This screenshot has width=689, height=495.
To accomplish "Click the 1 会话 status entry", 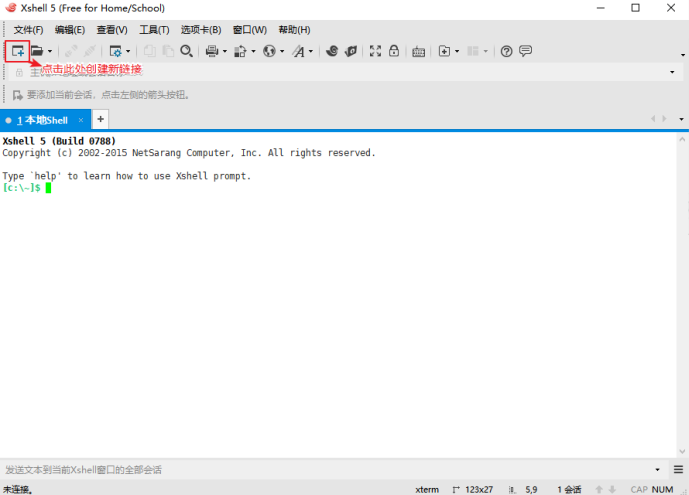I will coord(569,489).
